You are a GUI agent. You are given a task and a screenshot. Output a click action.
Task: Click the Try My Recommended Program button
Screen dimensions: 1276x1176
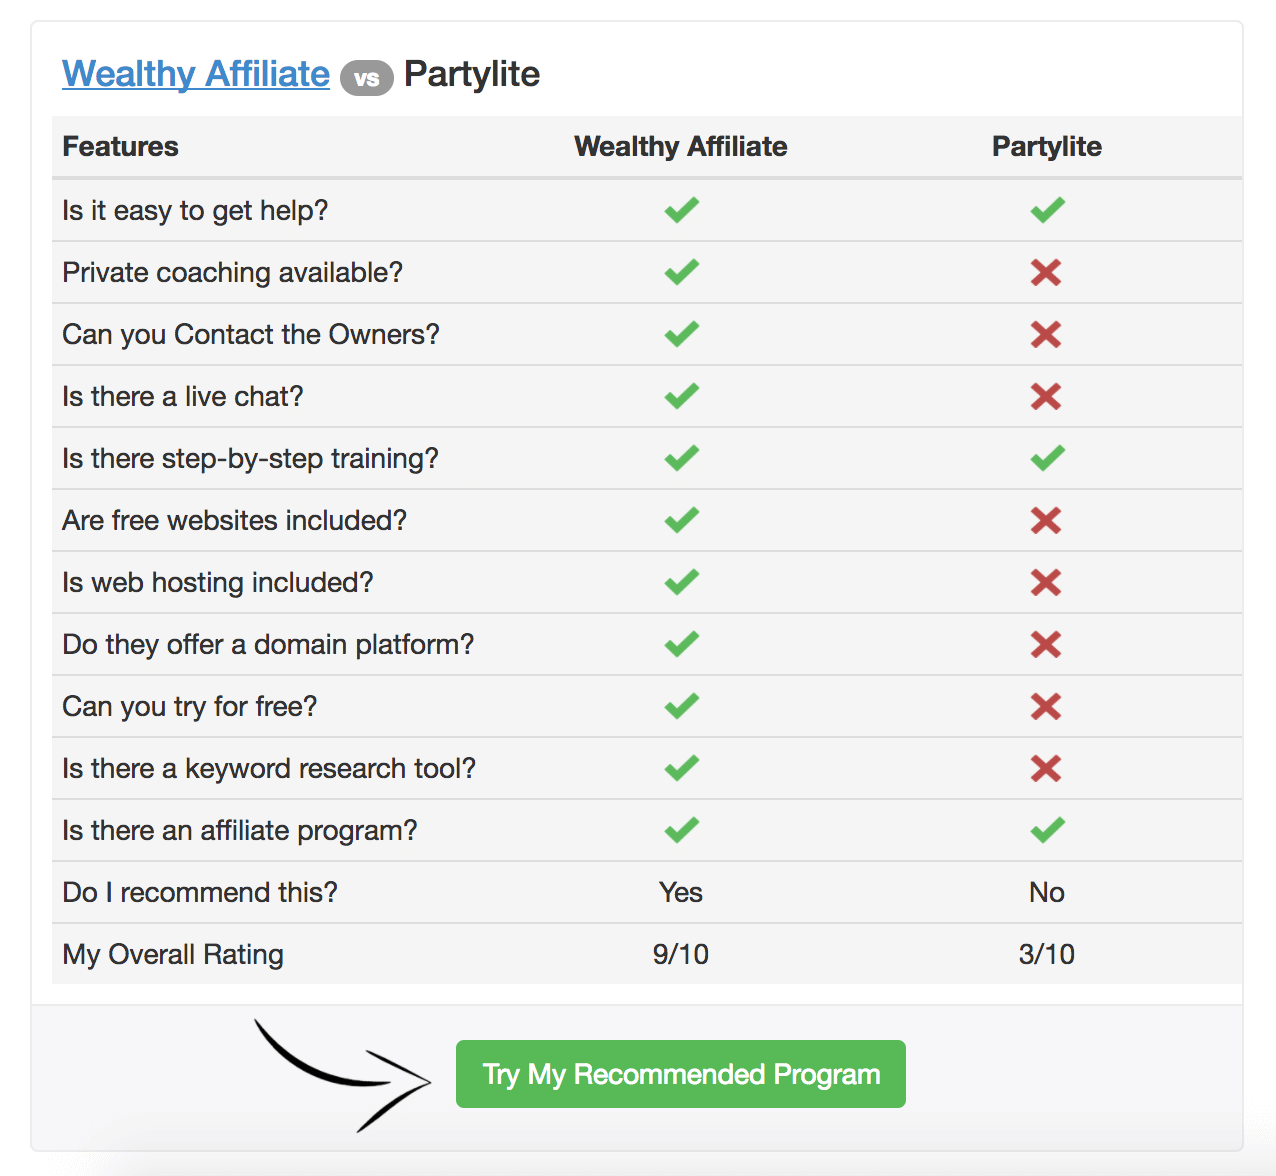pos(681,1074)
